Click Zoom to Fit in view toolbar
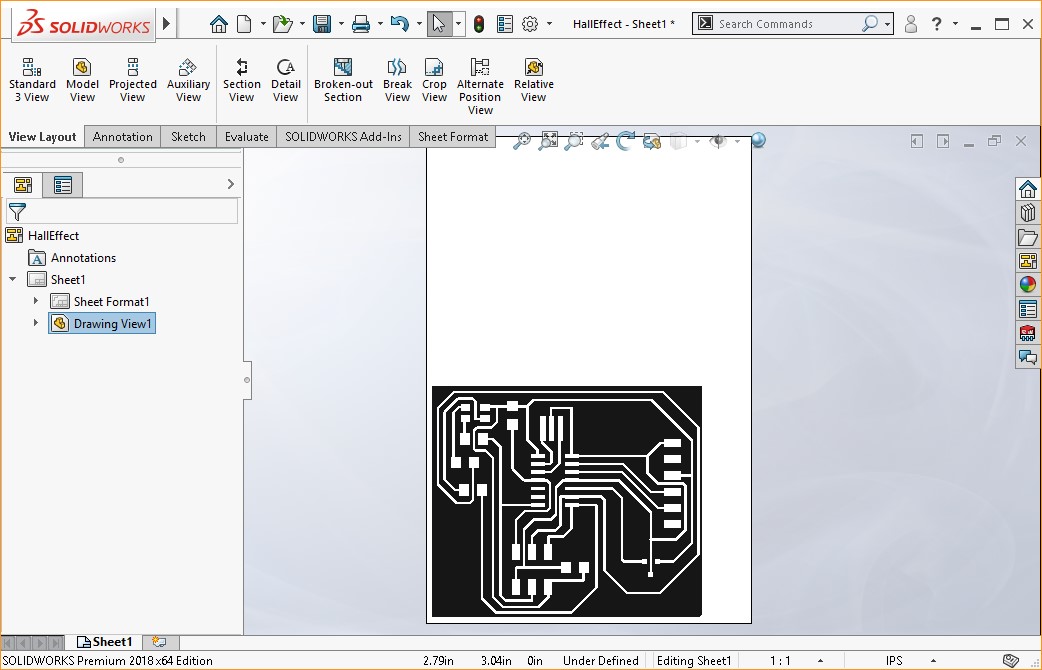 (548, 141)
